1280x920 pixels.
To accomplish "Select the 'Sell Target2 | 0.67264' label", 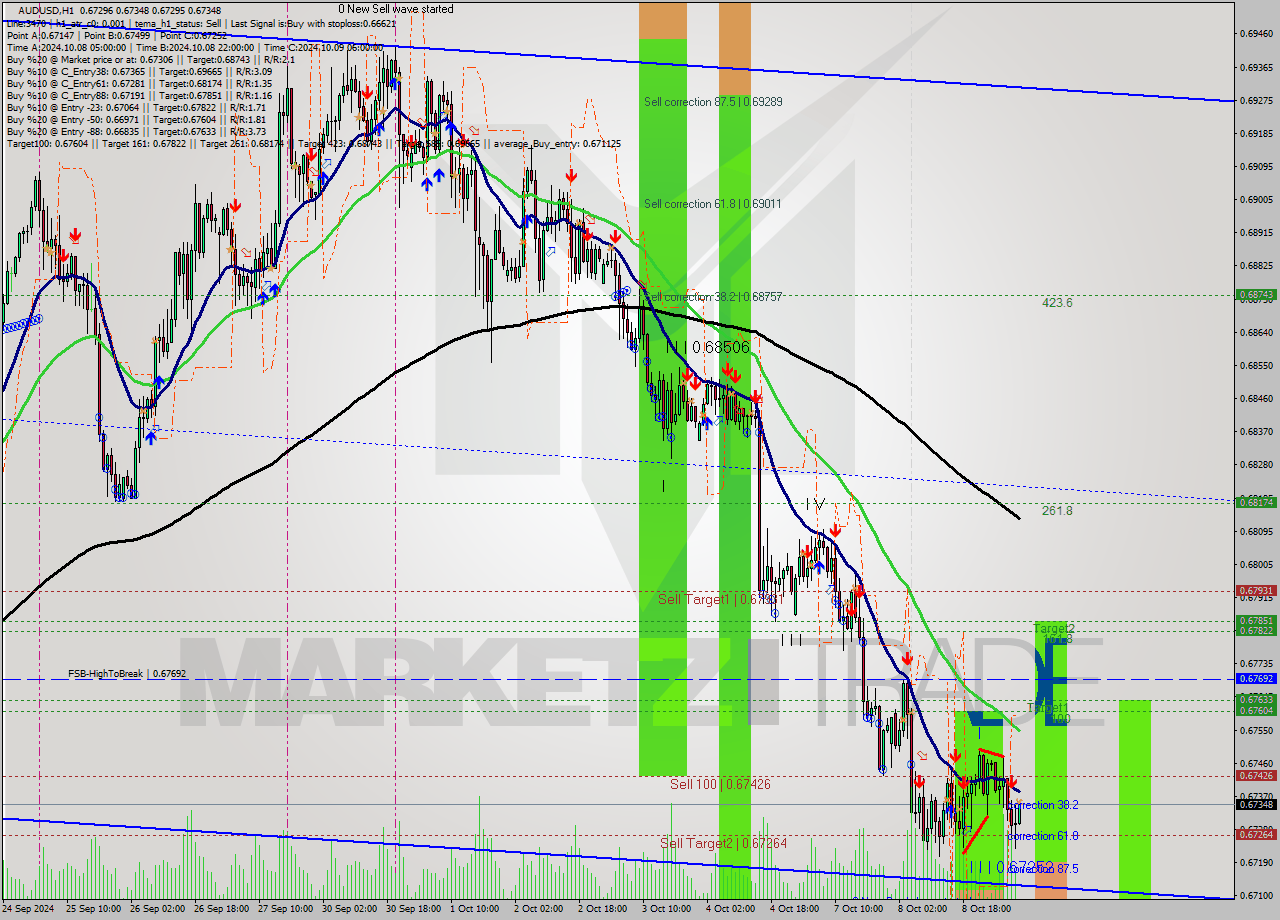I will click(x=723, y=843).
